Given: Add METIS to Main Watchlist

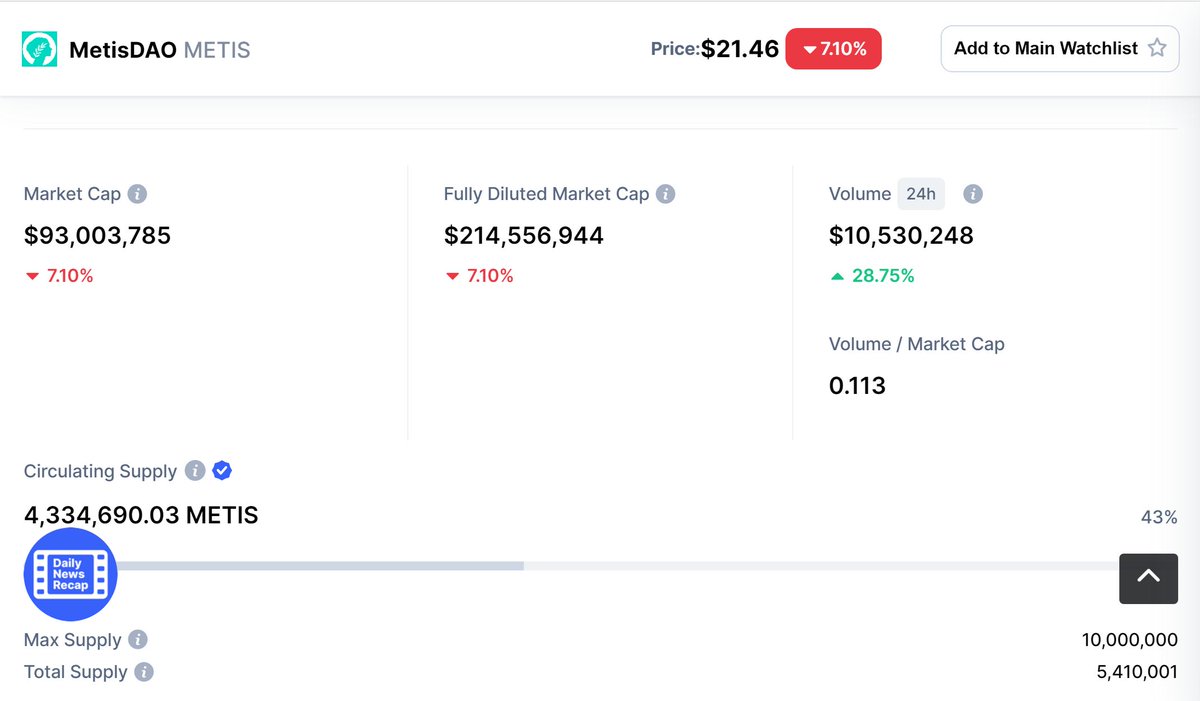Looking at the screenshot, I should click(1060, 48).
